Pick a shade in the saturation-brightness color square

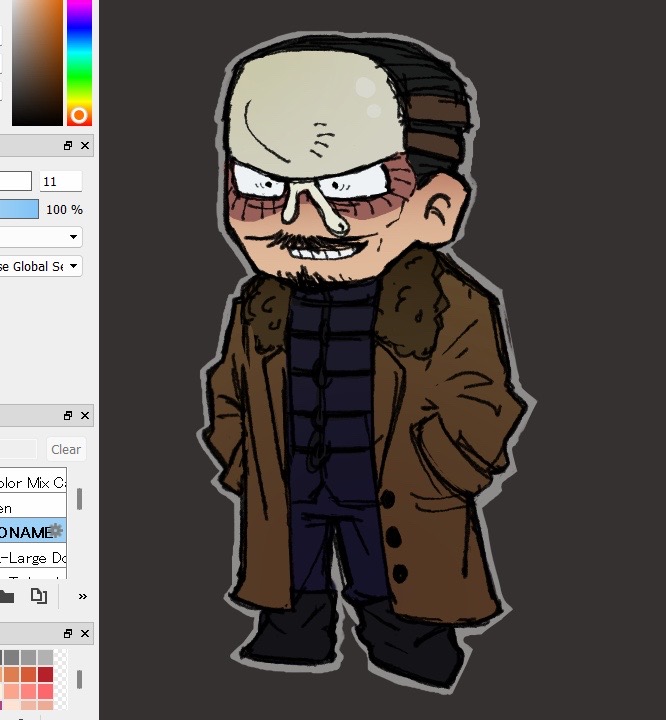coord(37,62)
